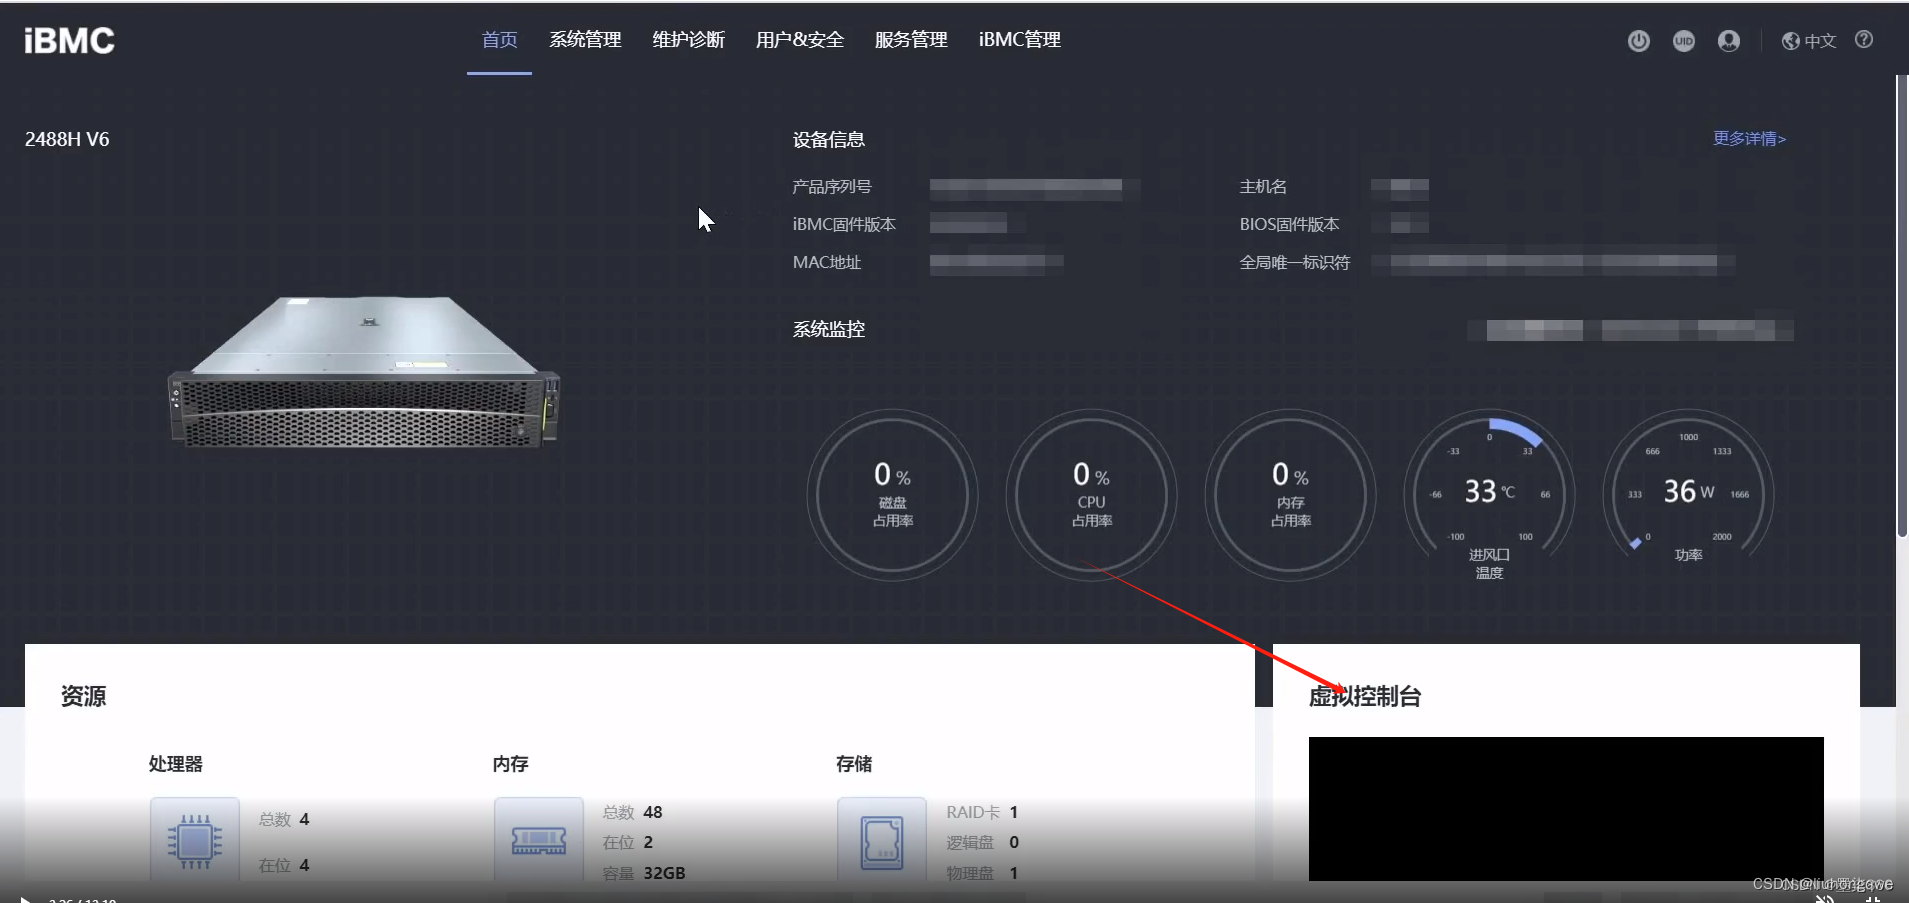
Task: Click the 内存占用率 gauge
Action: pyautogui.click(x=1290, y=495)
